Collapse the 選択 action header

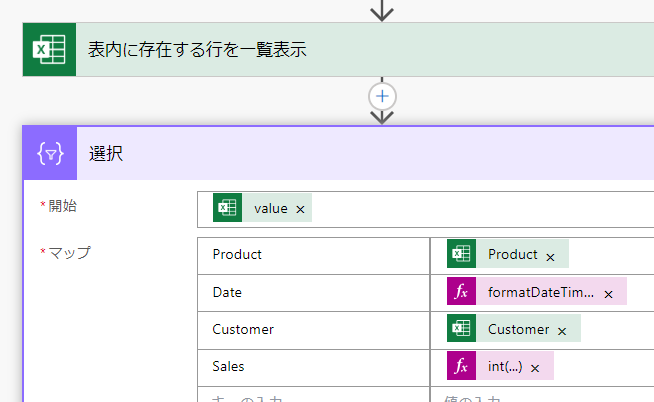coord(300,154)
